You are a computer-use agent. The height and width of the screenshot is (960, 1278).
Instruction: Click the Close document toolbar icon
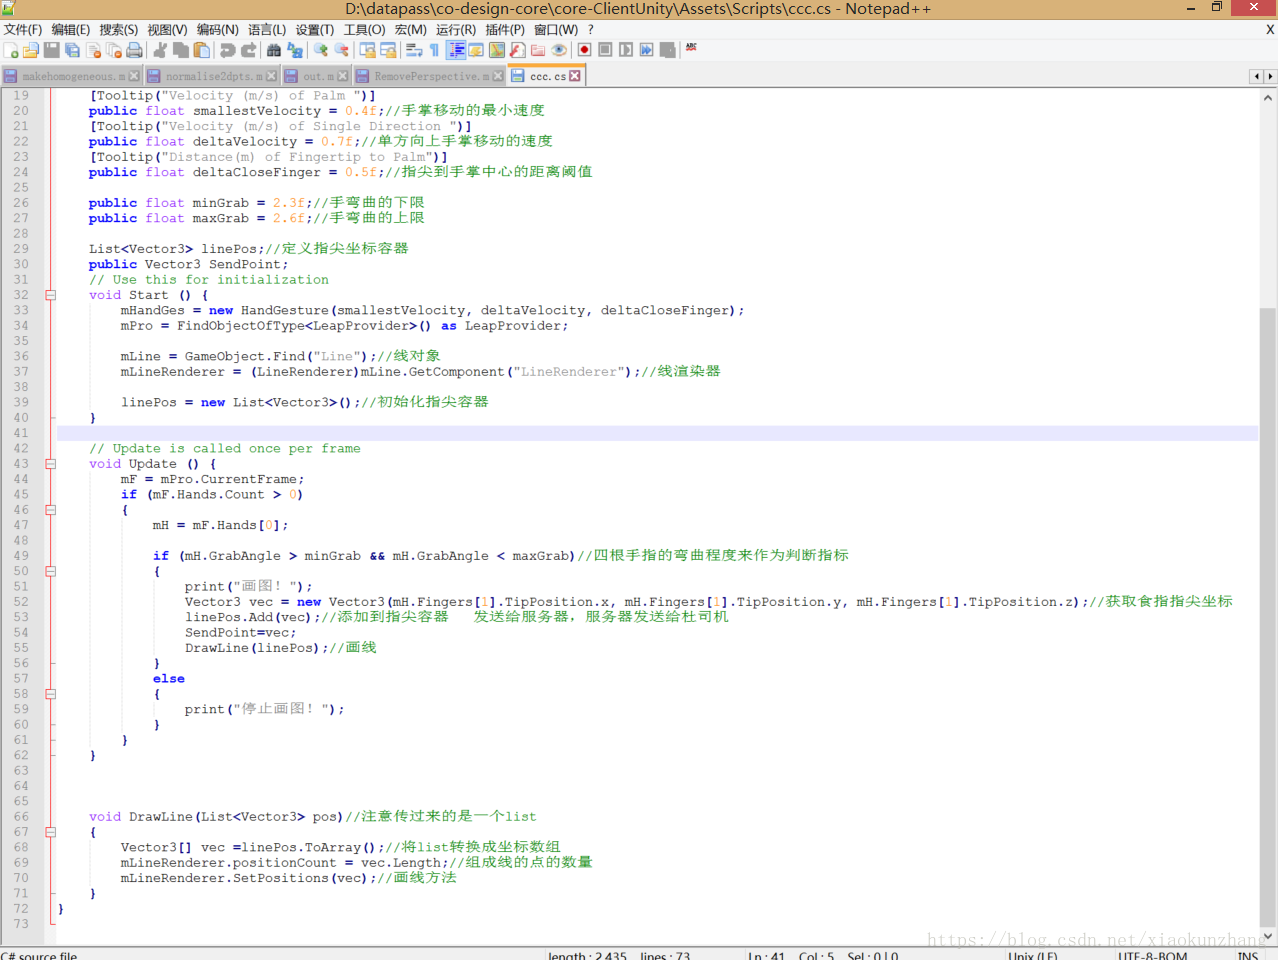click(94, 50)
